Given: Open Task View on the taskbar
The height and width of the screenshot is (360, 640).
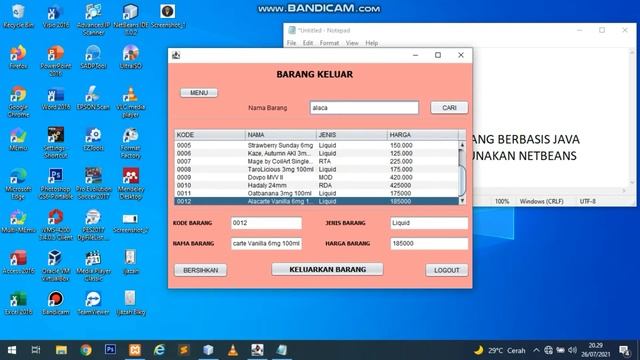Looking at the screenshot, I should 36,350.
